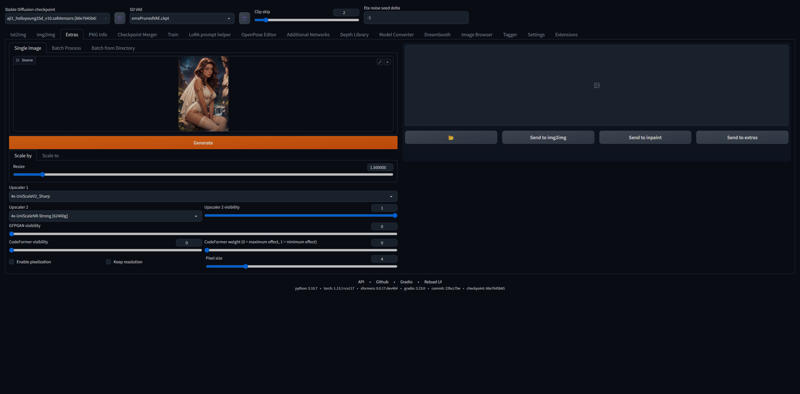Select the Scale to tab
Screen dimensions: 800x394
[x=50, y=156]
